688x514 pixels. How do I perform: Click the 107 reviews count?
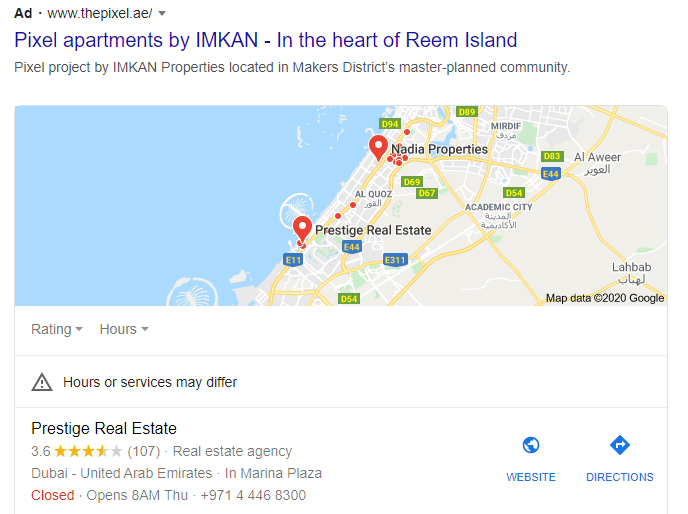[144, 451]
